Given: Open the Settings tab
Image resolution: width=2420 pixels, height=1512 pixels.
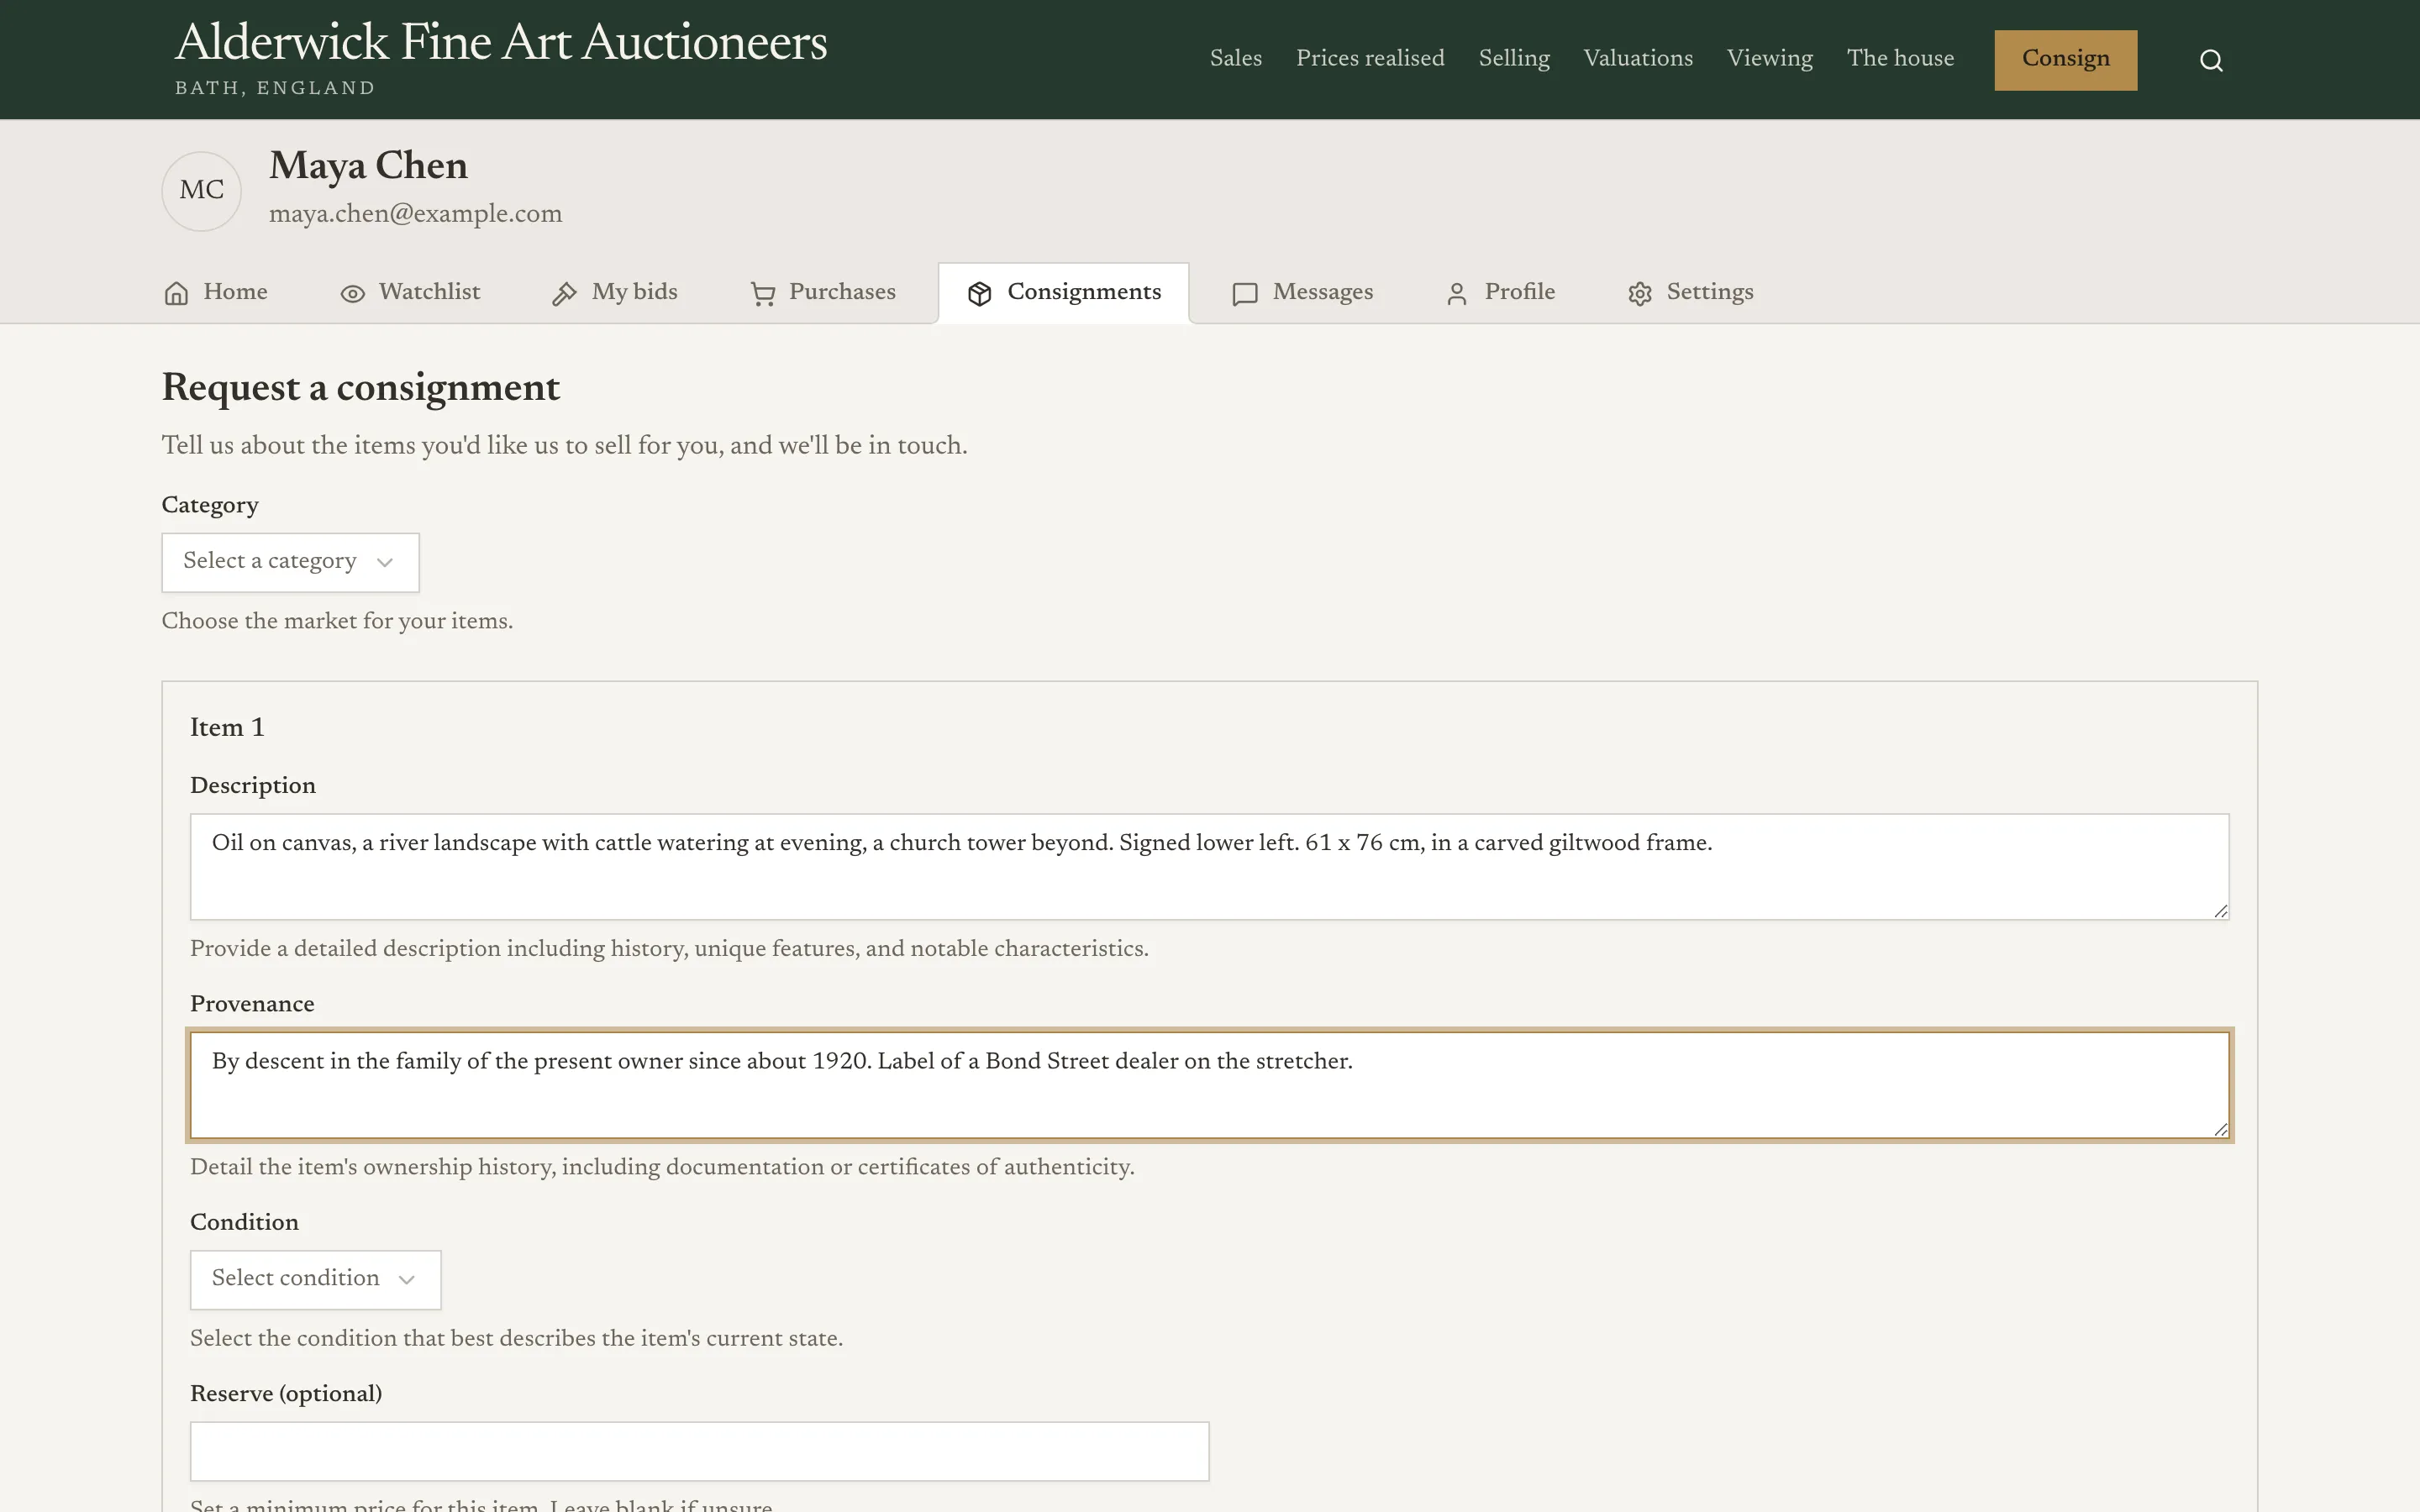Looking at the screenshot, I should [1691, 292].
